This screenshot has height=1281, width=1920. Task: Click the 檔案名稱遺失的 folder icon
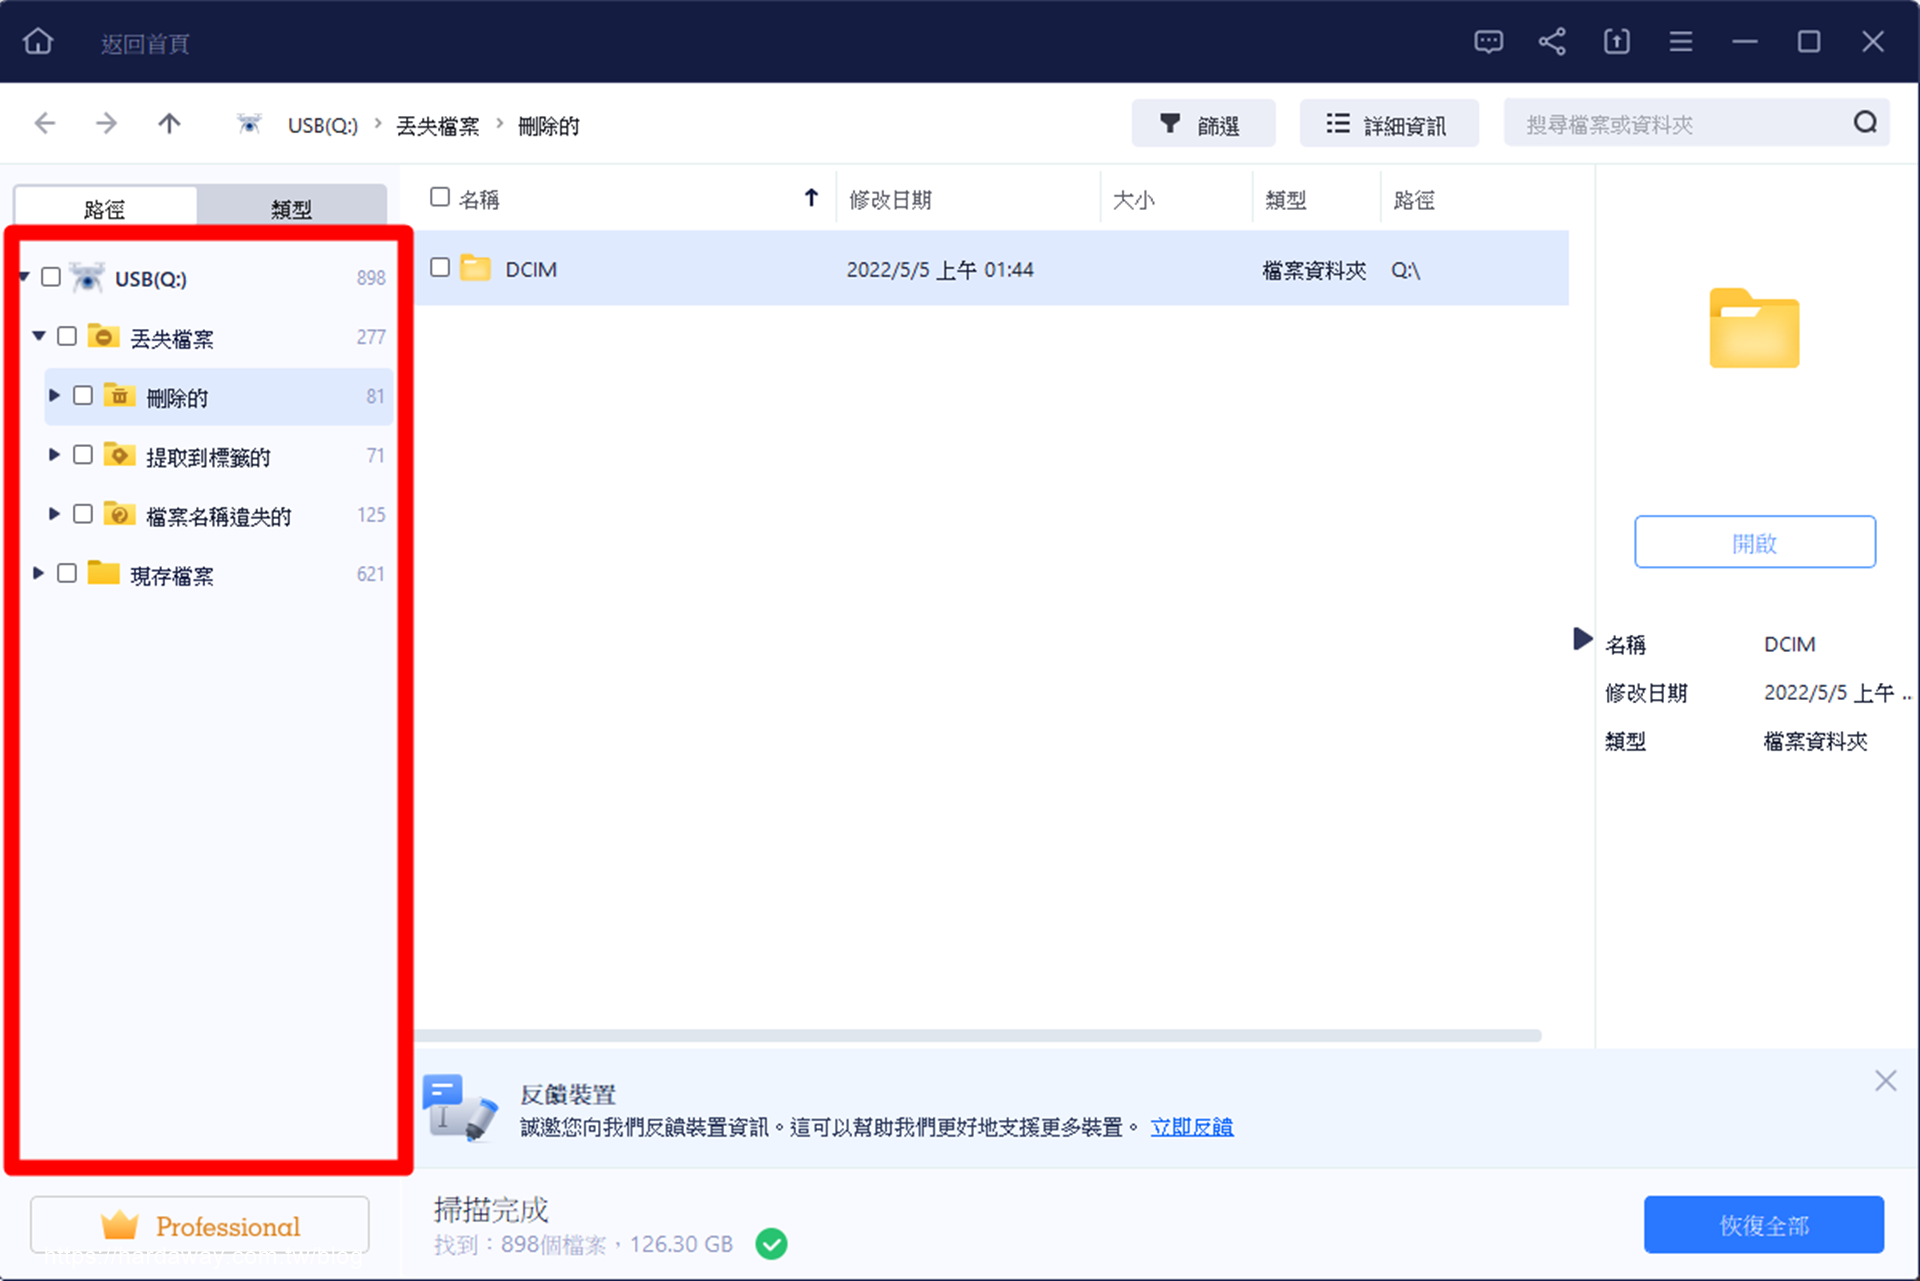coord(119,514)
